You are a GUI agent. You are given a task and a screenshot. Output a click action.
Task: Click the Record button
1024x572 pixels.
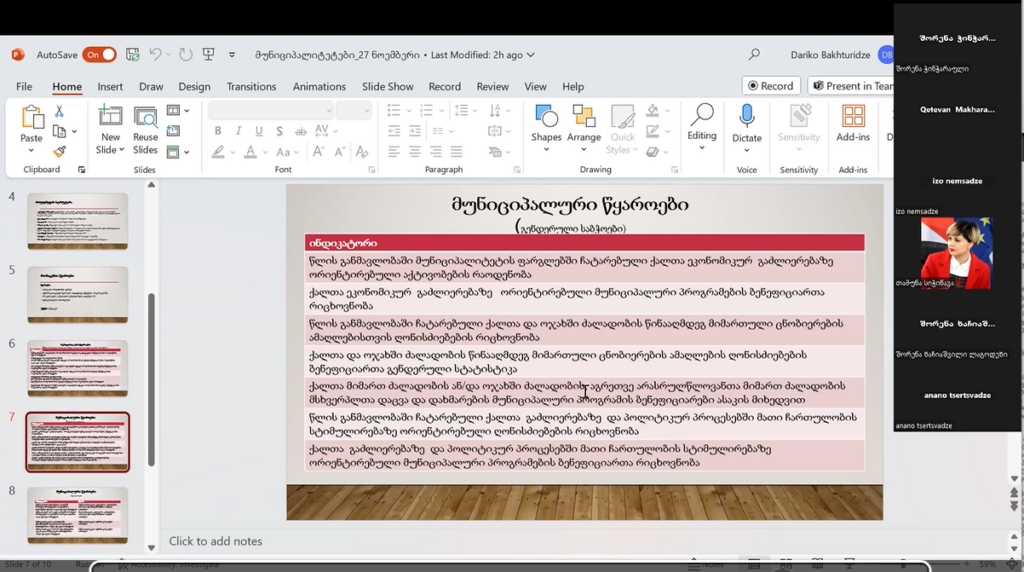click(x=770, y=86)
